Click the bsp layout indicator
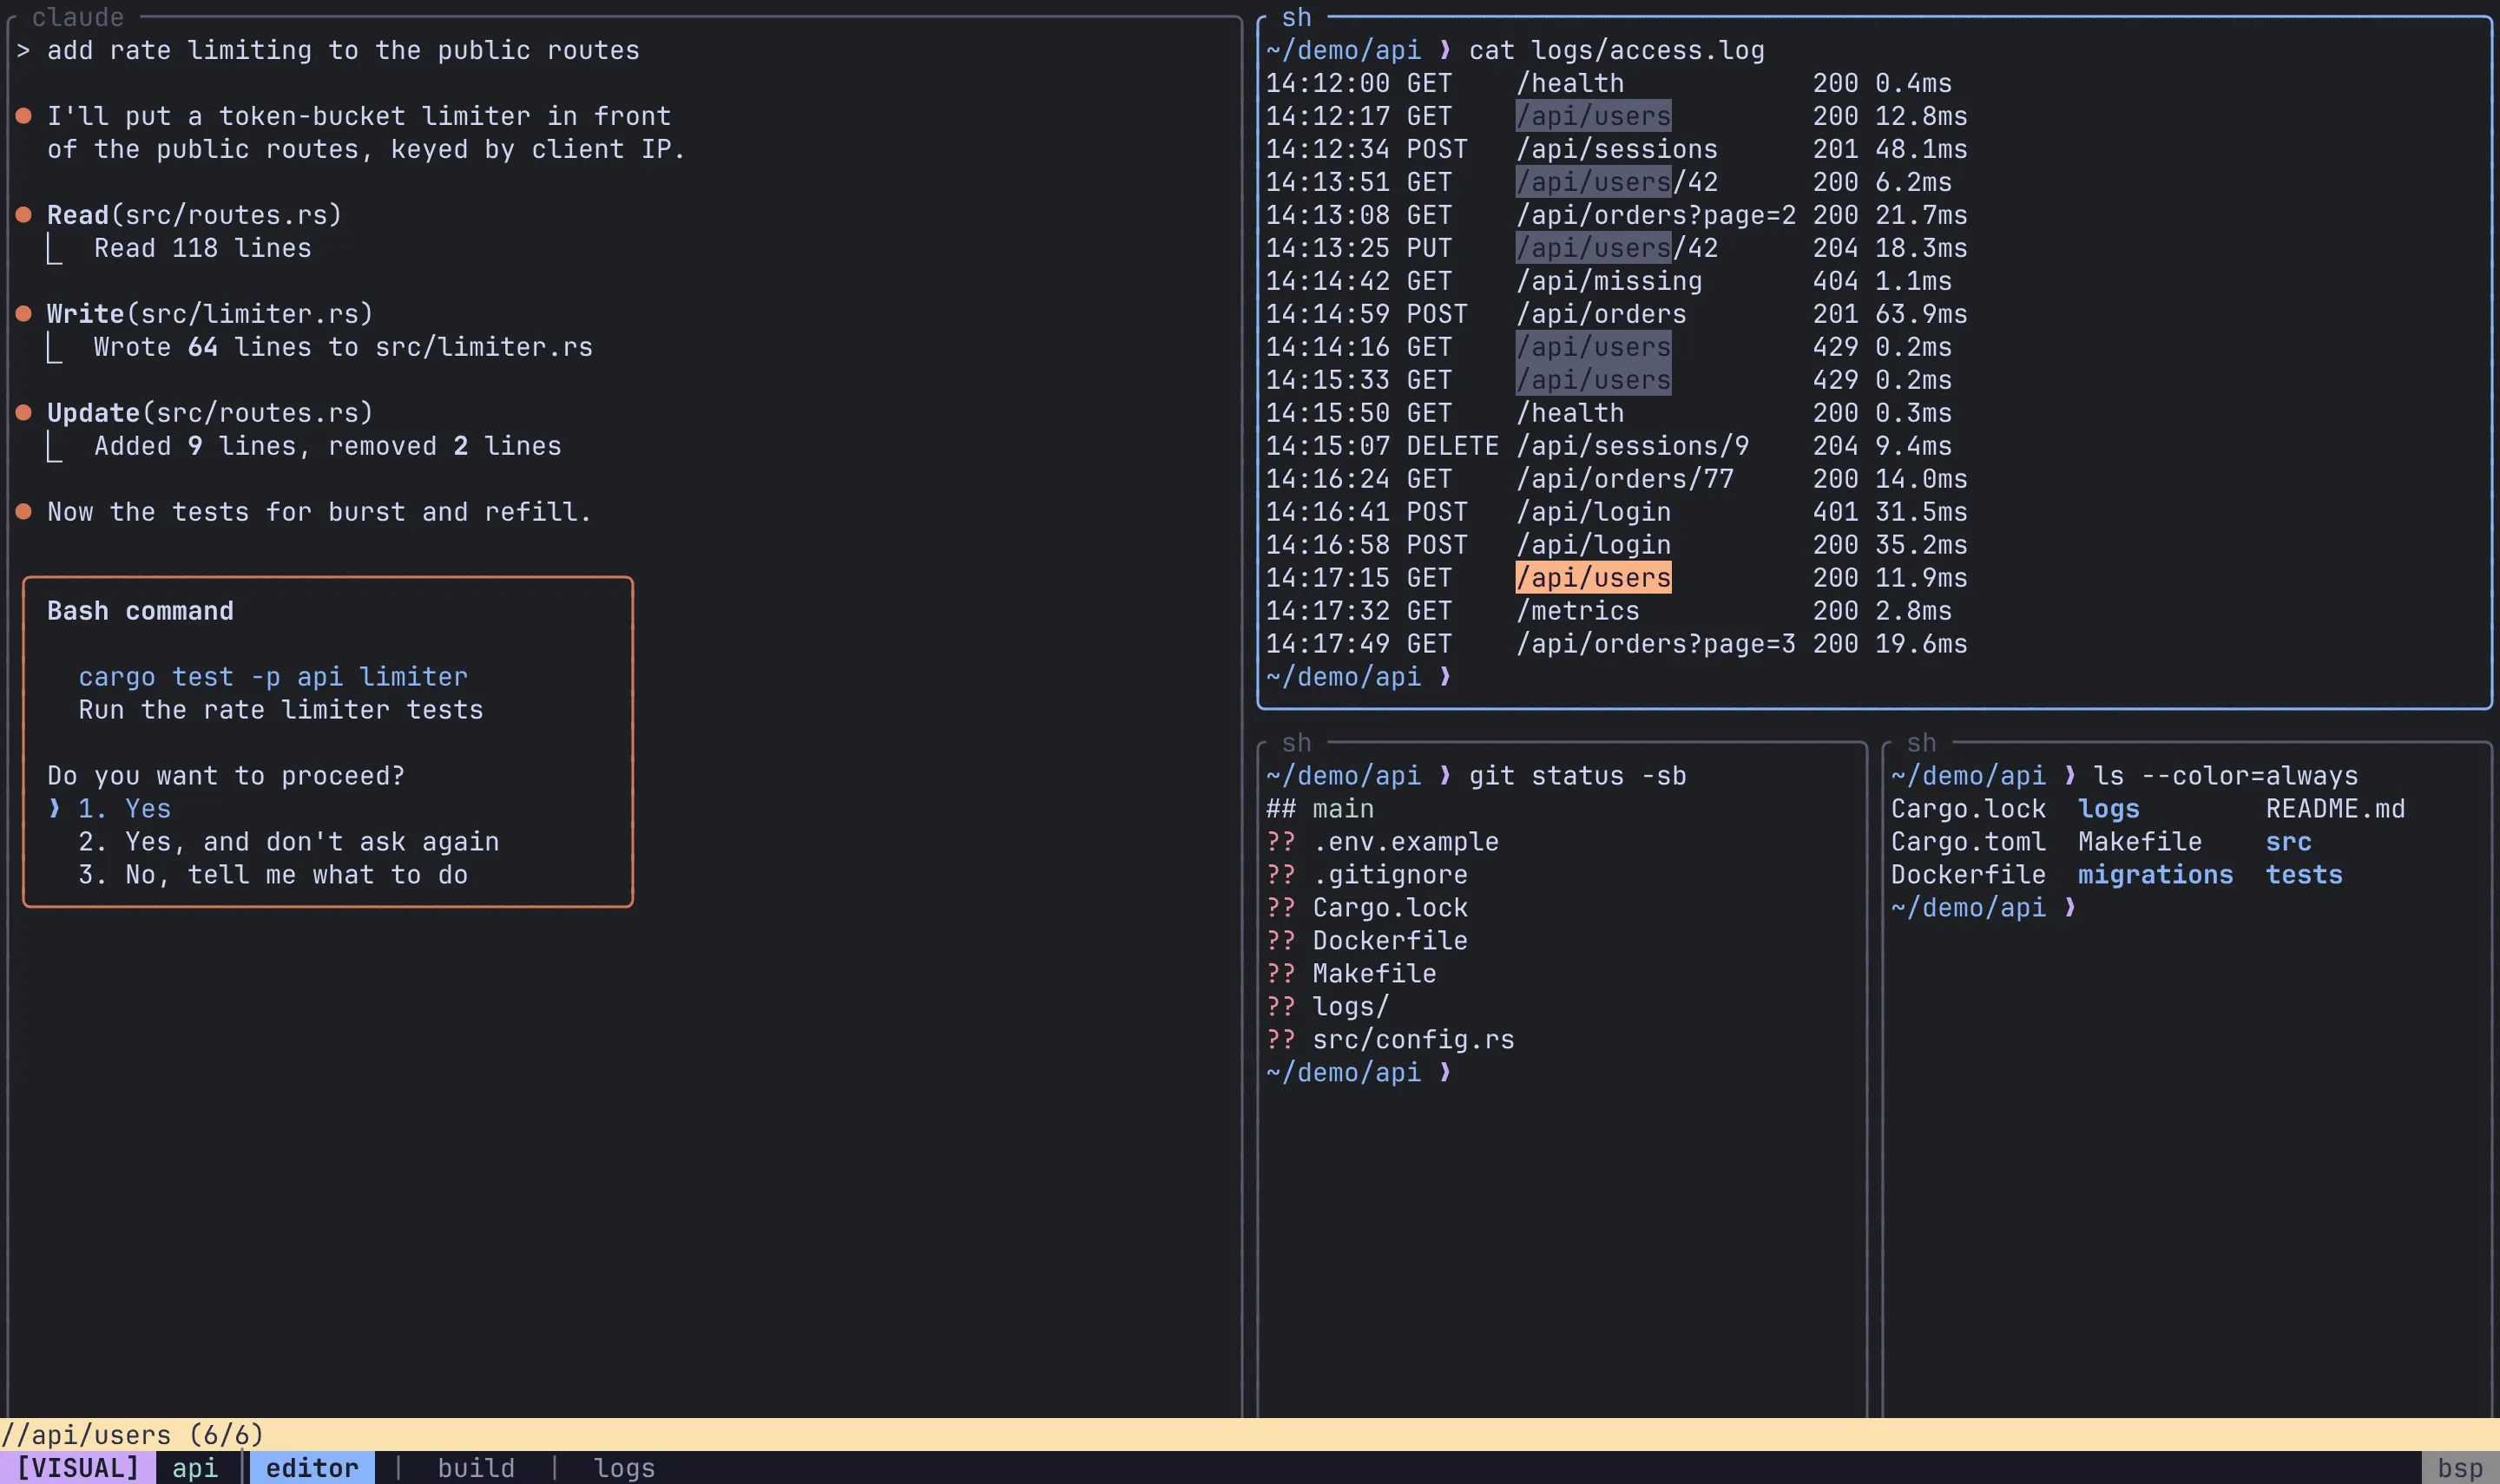This screenshot has height=1484, width=2500. point(2460,1468)
